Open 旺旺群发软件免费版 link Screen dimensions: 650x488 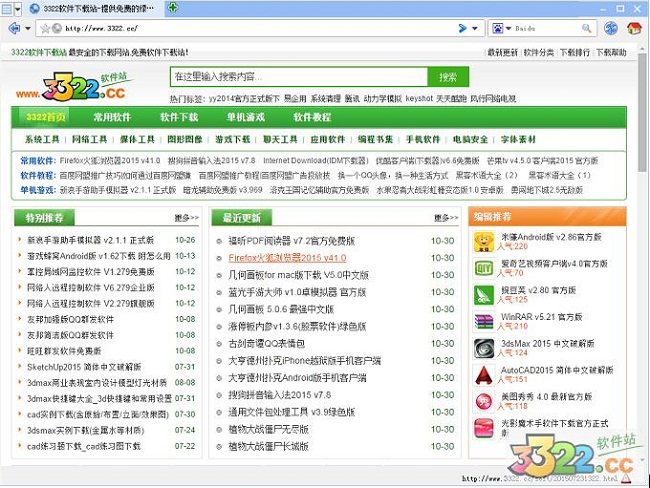[64, 351]
